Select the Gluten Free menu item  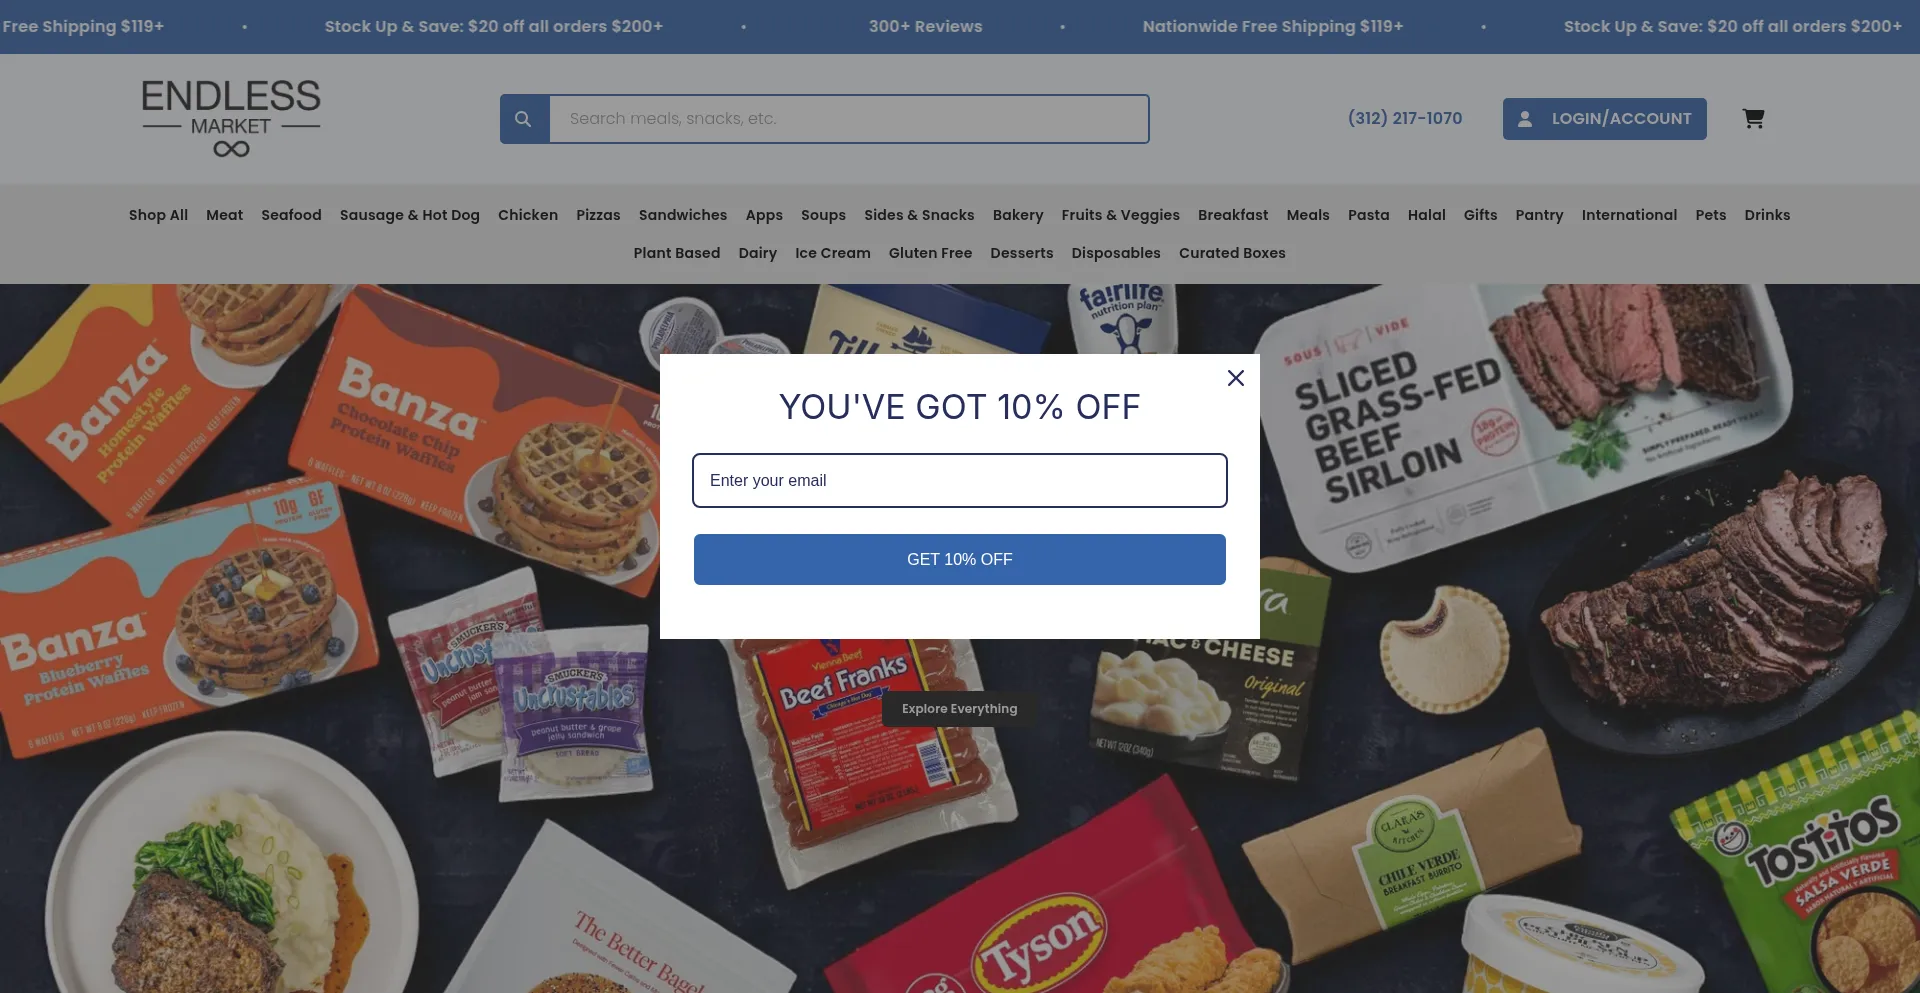[930, 253]
